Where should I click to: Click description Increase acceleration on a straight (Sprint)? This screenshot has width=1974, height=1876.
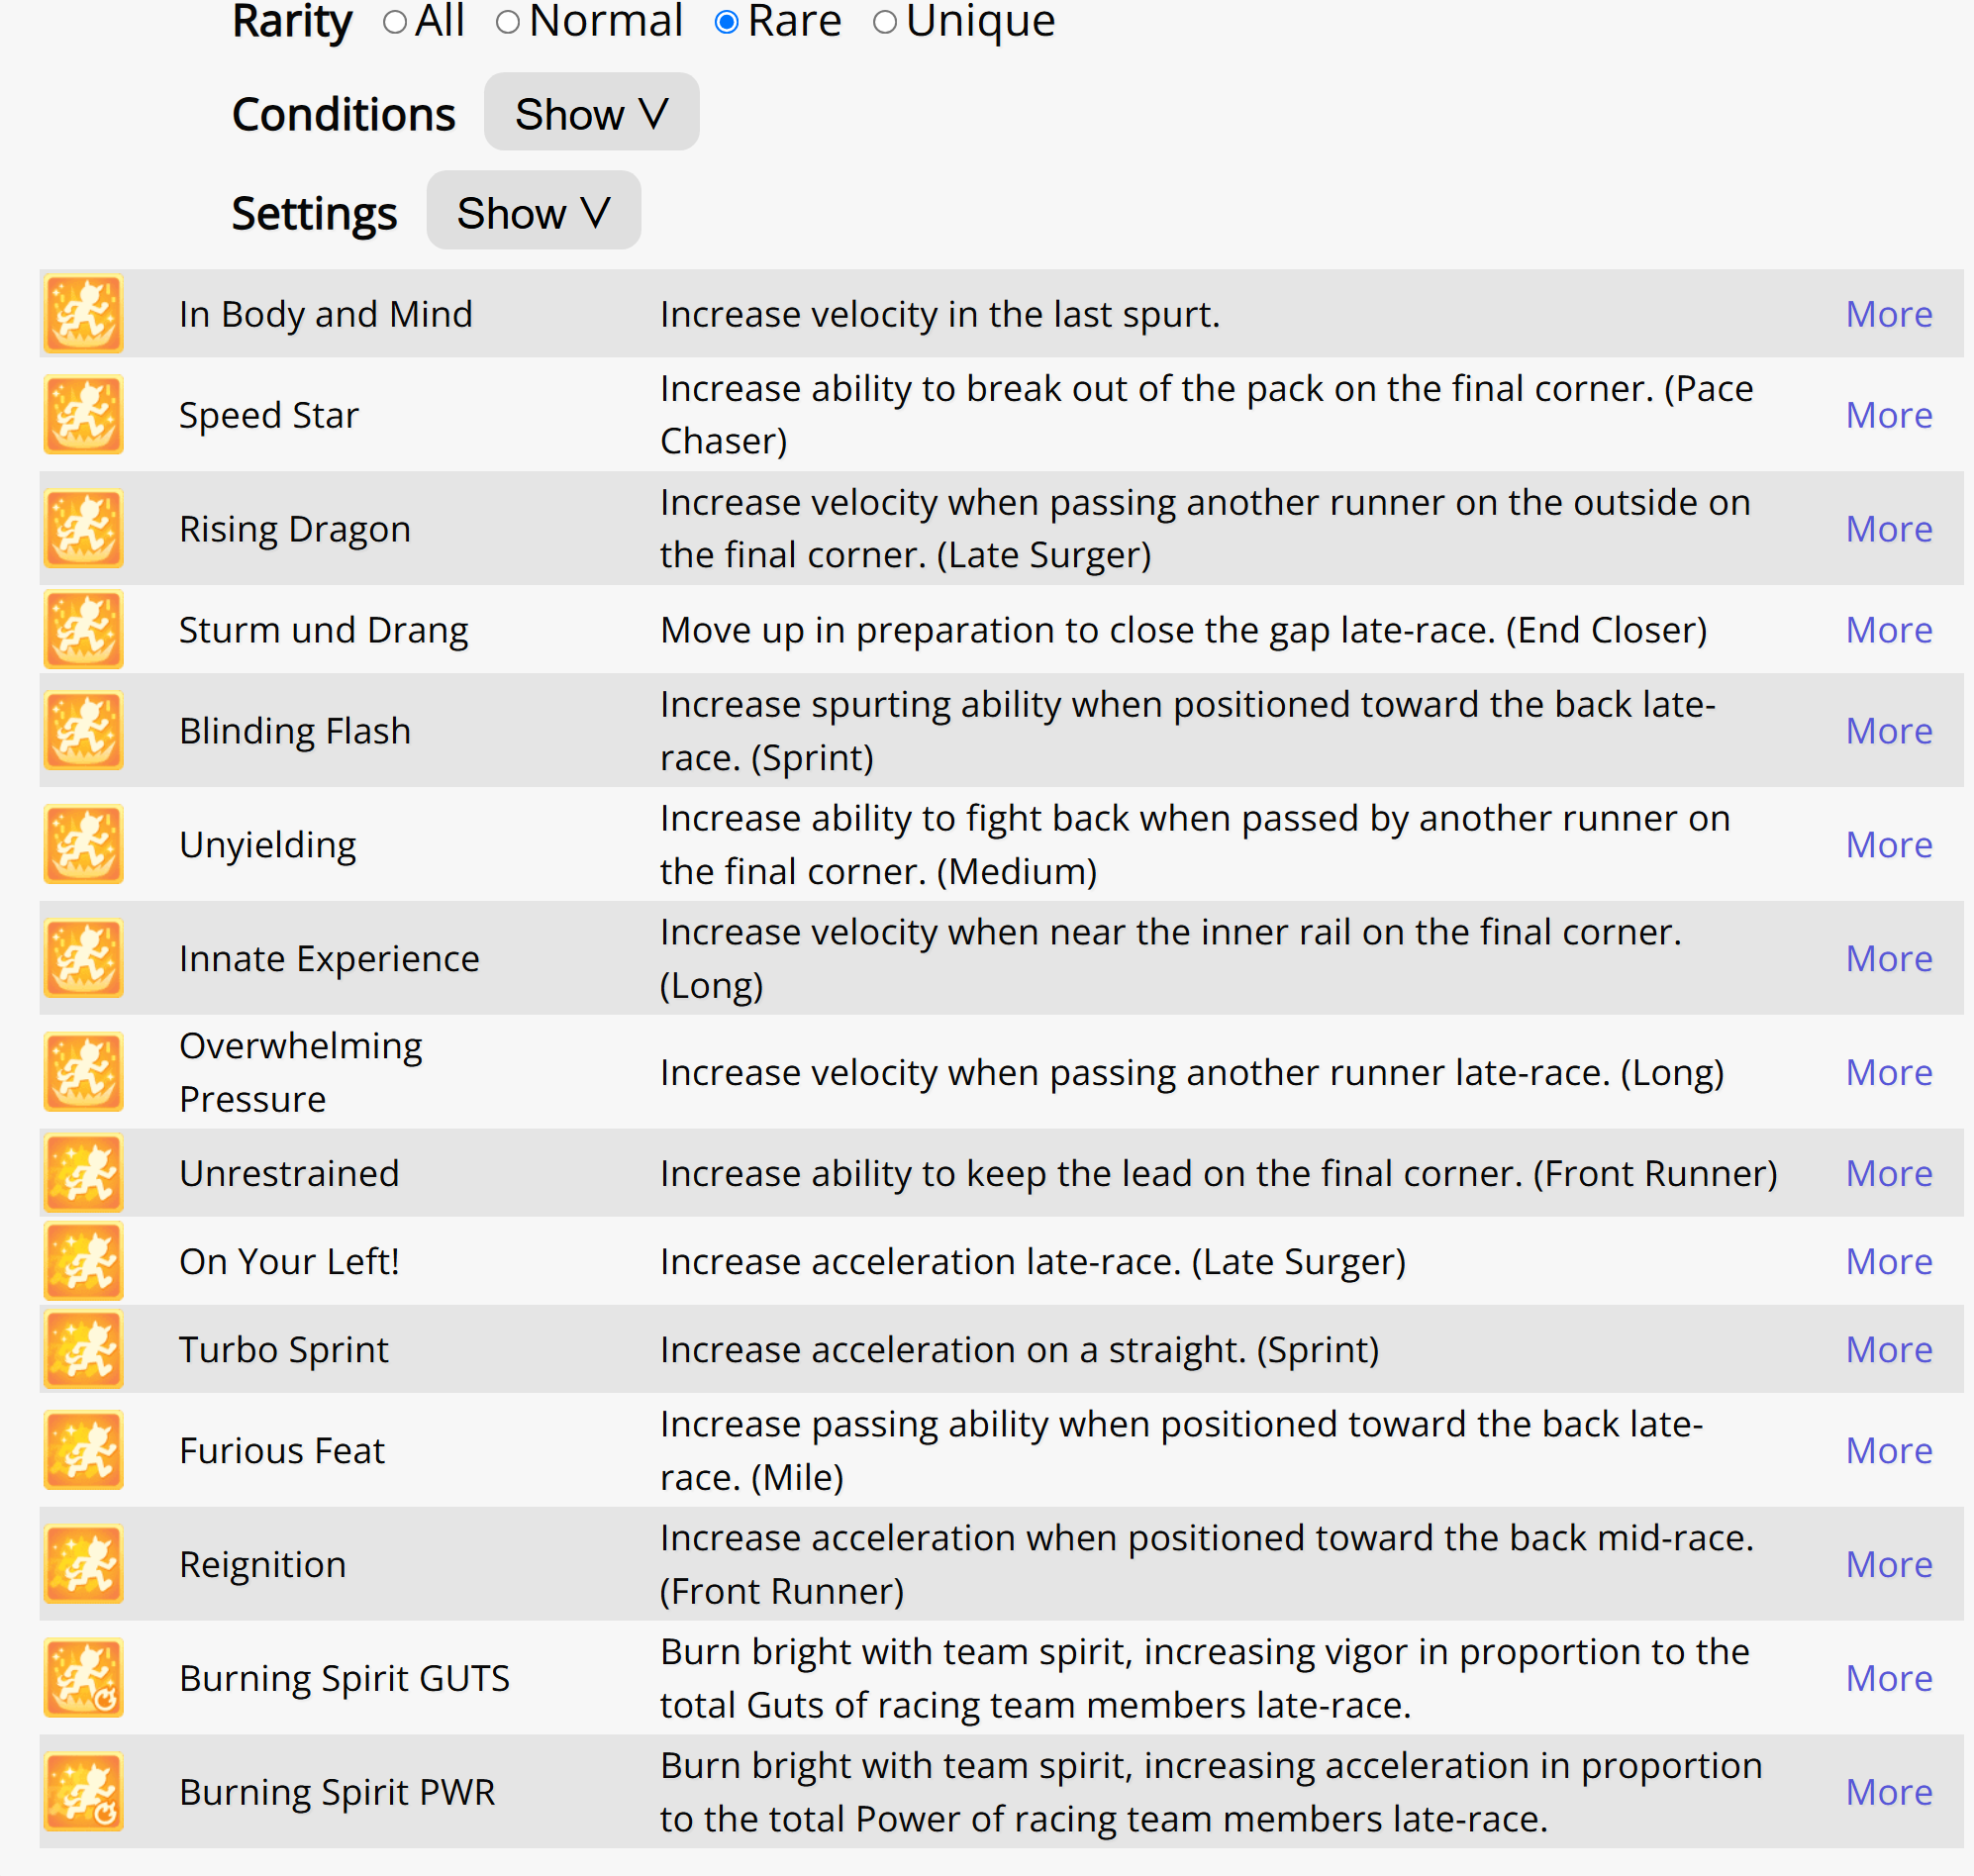(1020, 1351)
